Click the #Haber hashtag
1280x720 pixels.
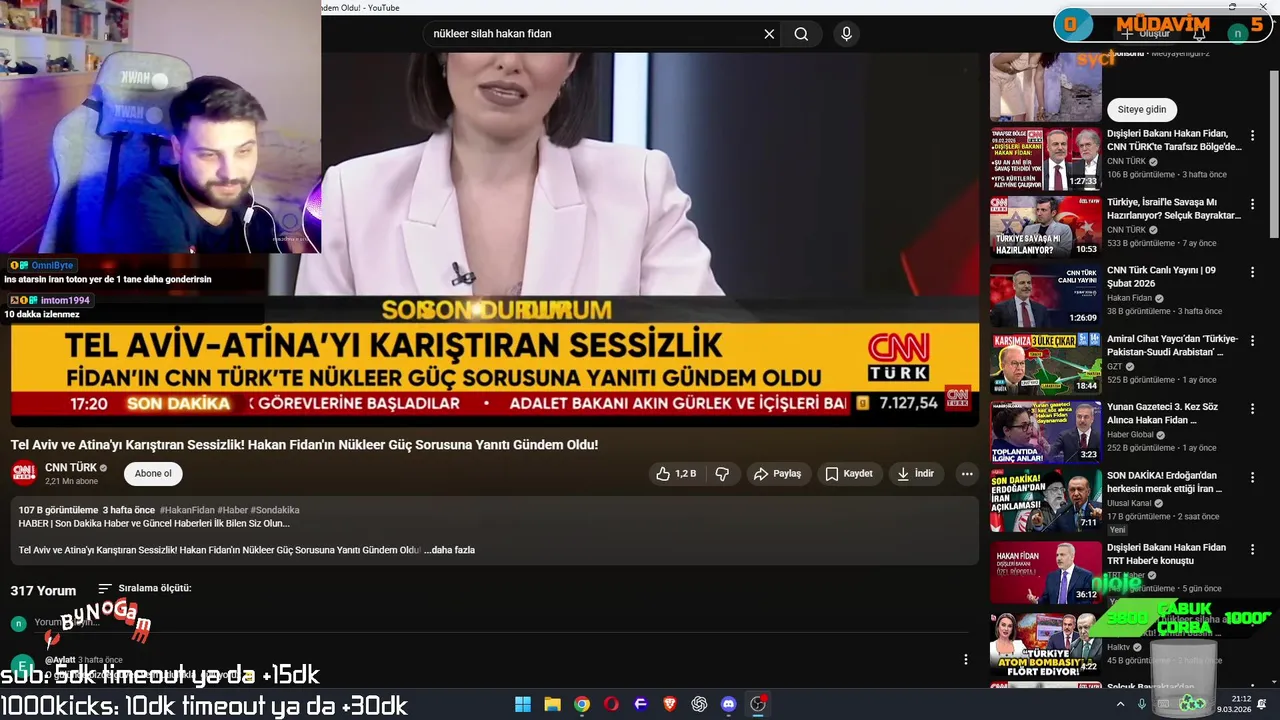coord(232,510)
